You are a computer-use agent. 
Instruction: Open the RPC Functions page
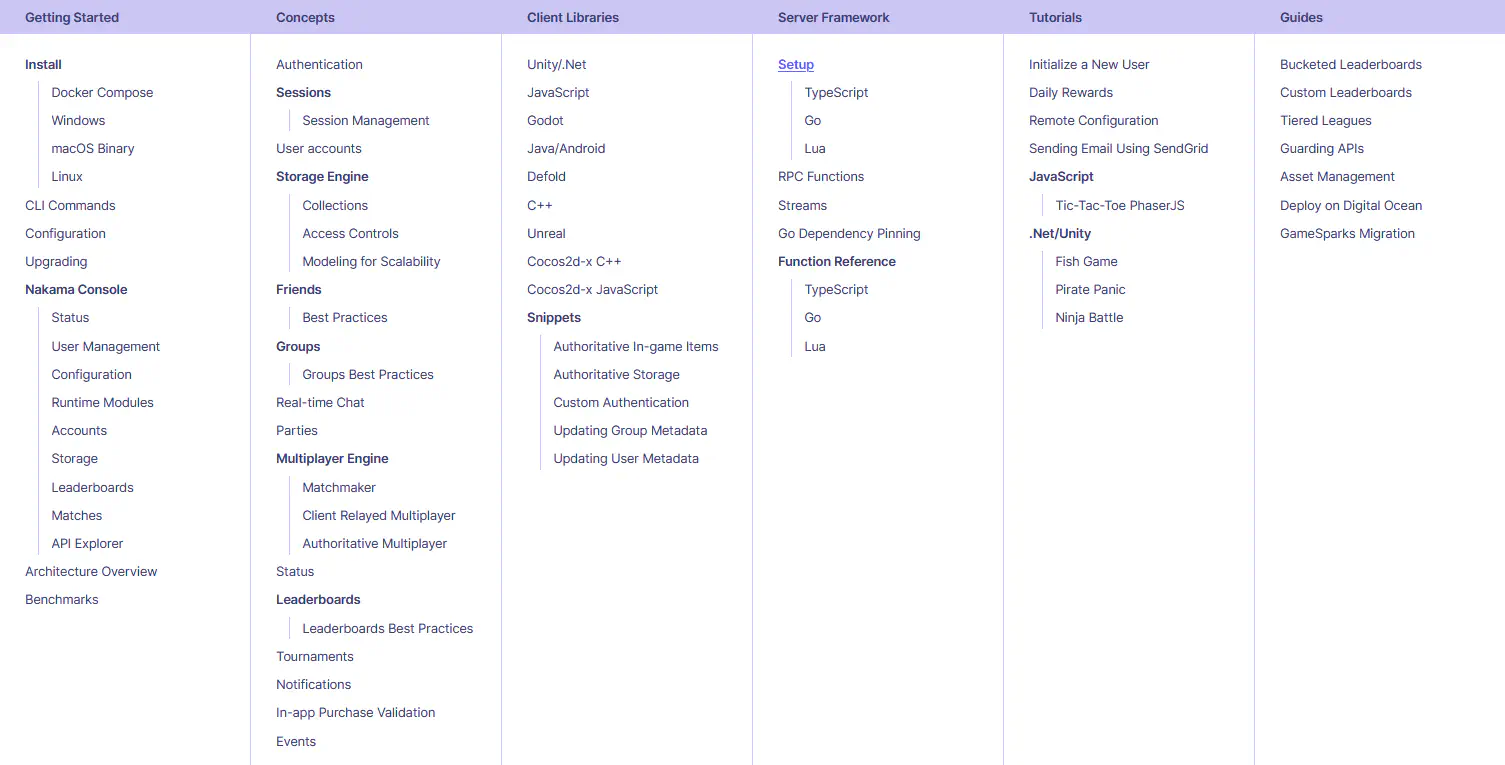coord(821,176)
